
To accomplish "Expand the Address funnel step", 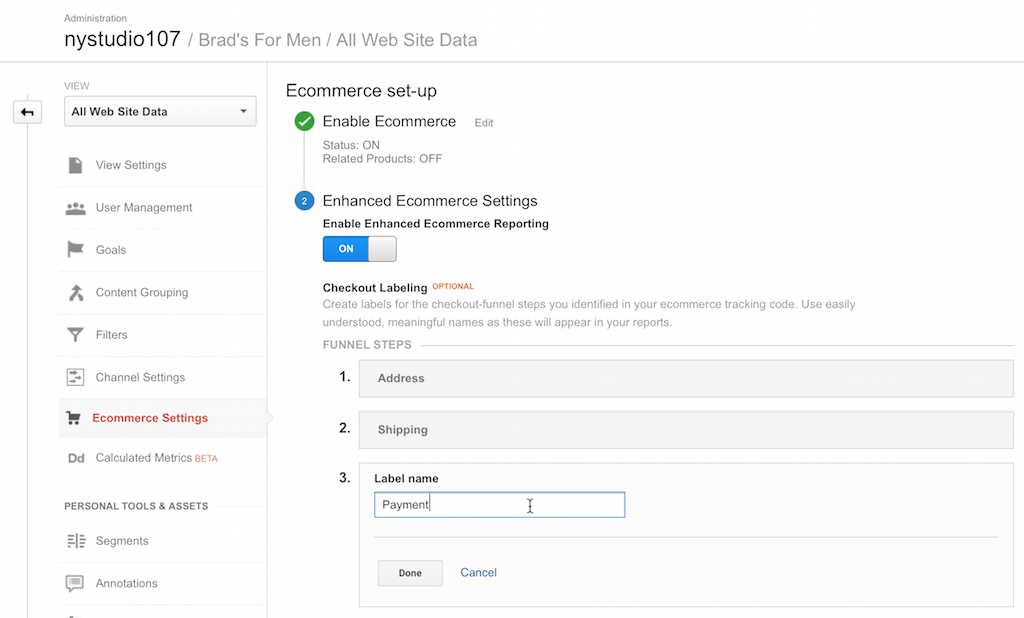I will pos(685,379).
